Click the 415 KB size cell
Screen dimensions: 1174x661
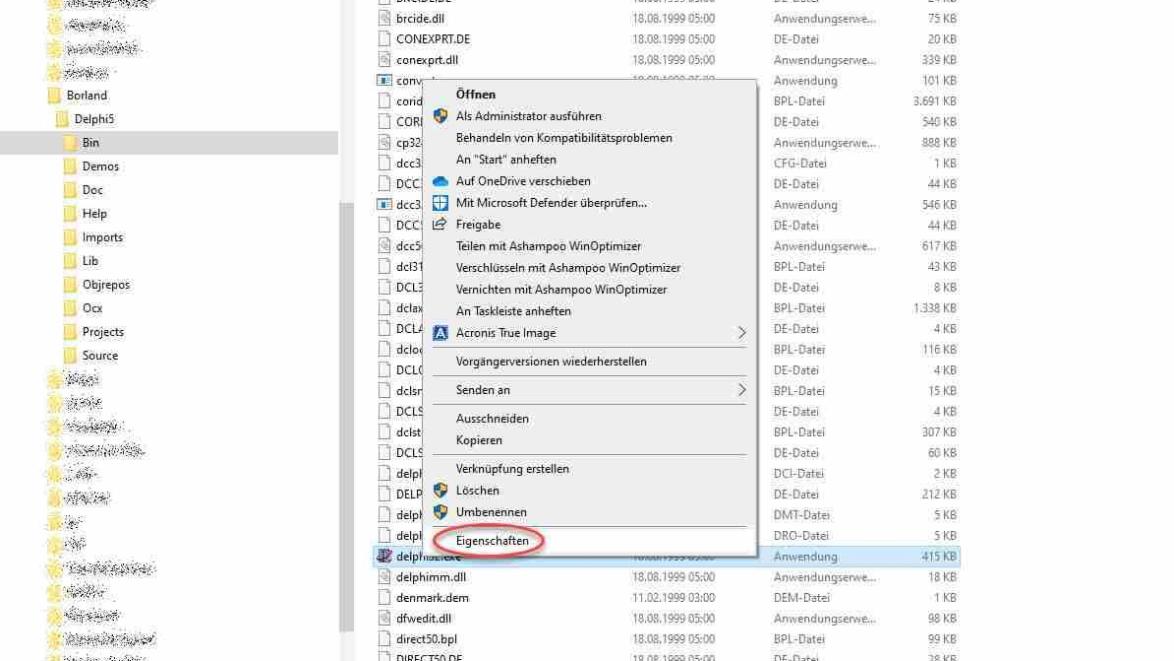coord(938,556)
